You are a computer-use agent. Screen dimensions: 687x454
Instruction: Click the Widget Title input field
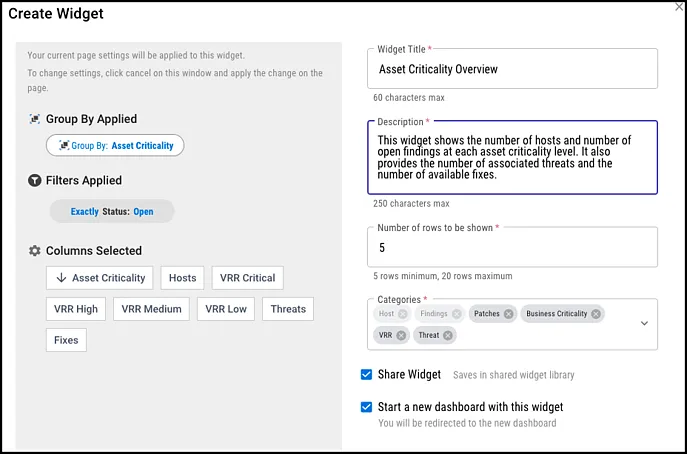tap(512, 69)
